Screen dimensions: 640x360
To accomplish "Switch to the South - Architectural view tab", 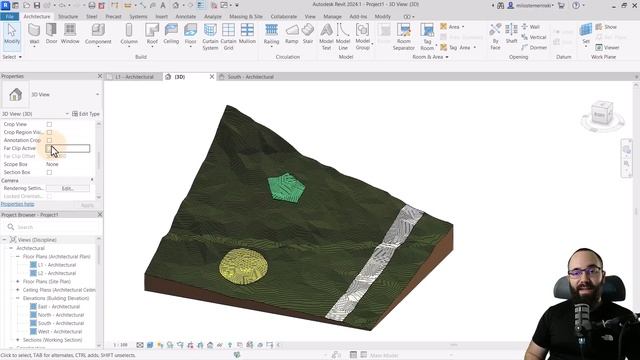I will pyautogui.click(x=250, y=77).
